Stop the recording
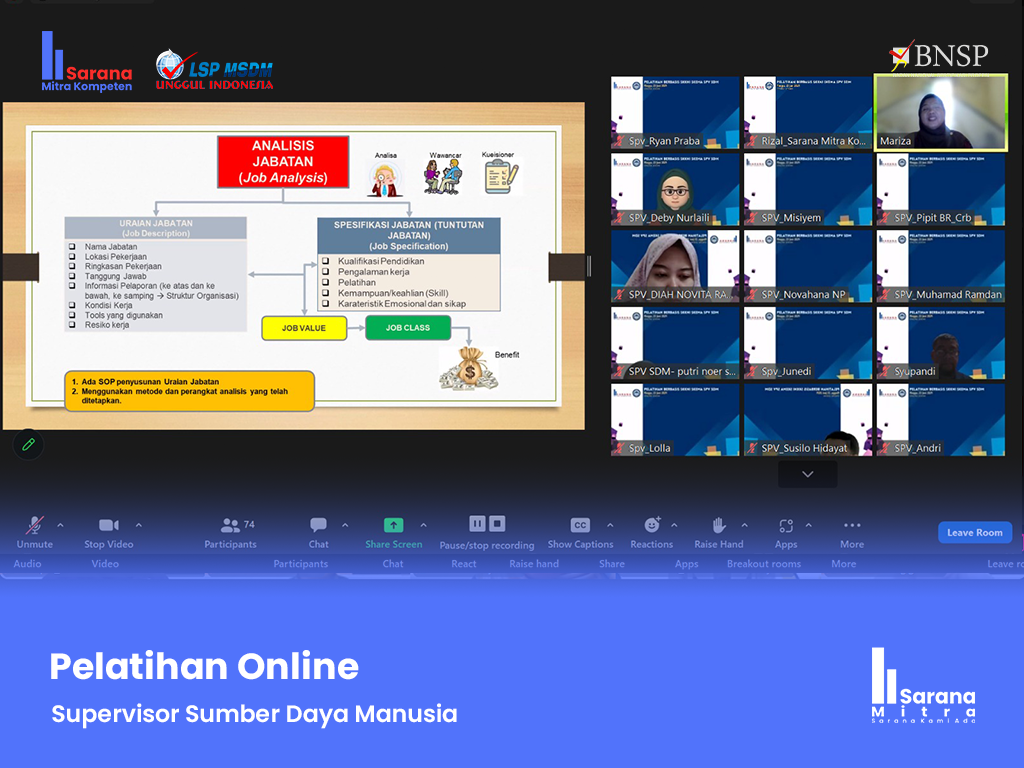Viewport: 1024px width, 768px height. point(497,524)
